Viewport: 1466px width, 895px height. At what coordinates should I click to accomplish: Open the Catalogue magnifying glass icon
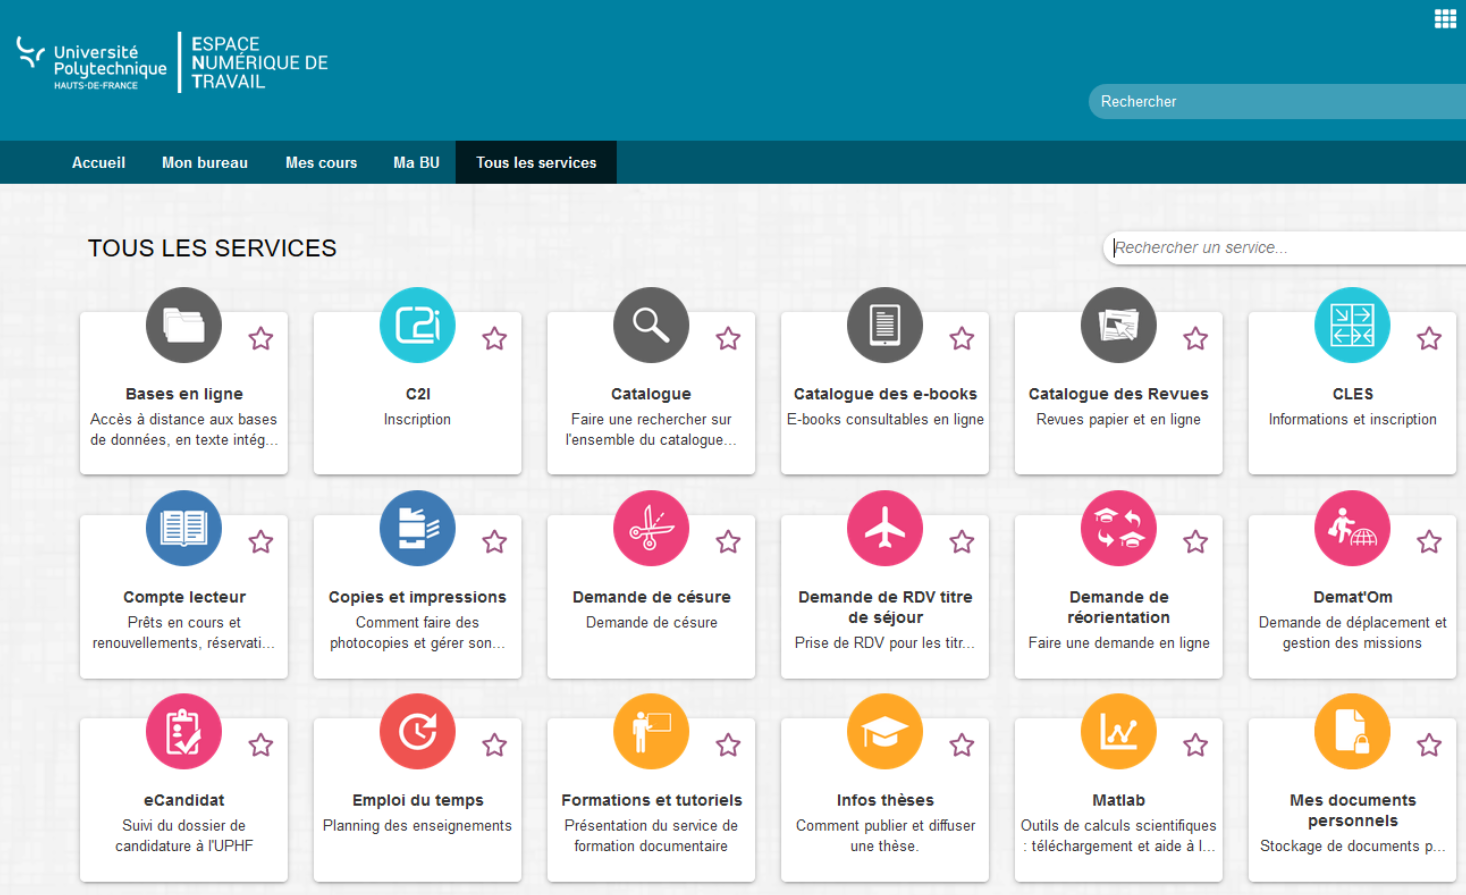[x=651, y=325]
